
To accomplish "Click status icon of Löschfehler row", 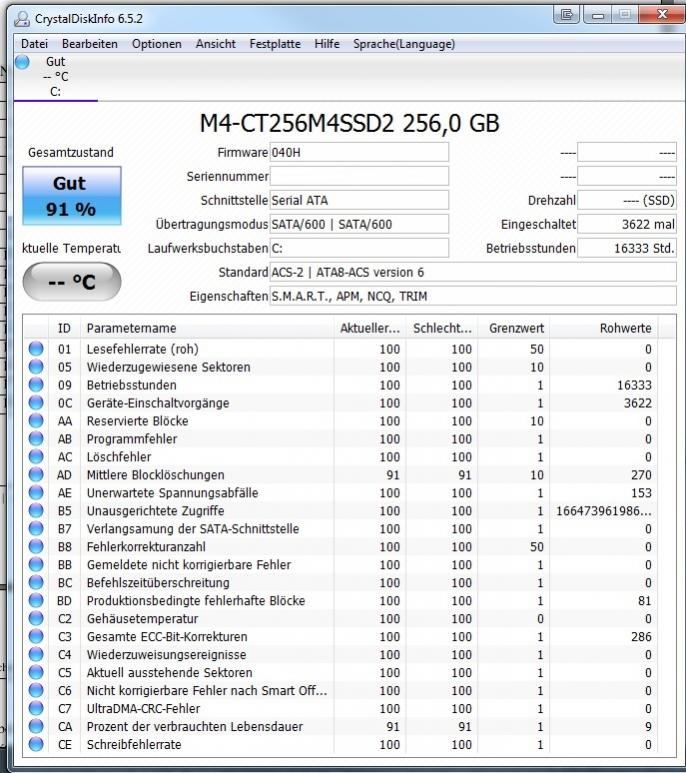I will coord(36,457).
